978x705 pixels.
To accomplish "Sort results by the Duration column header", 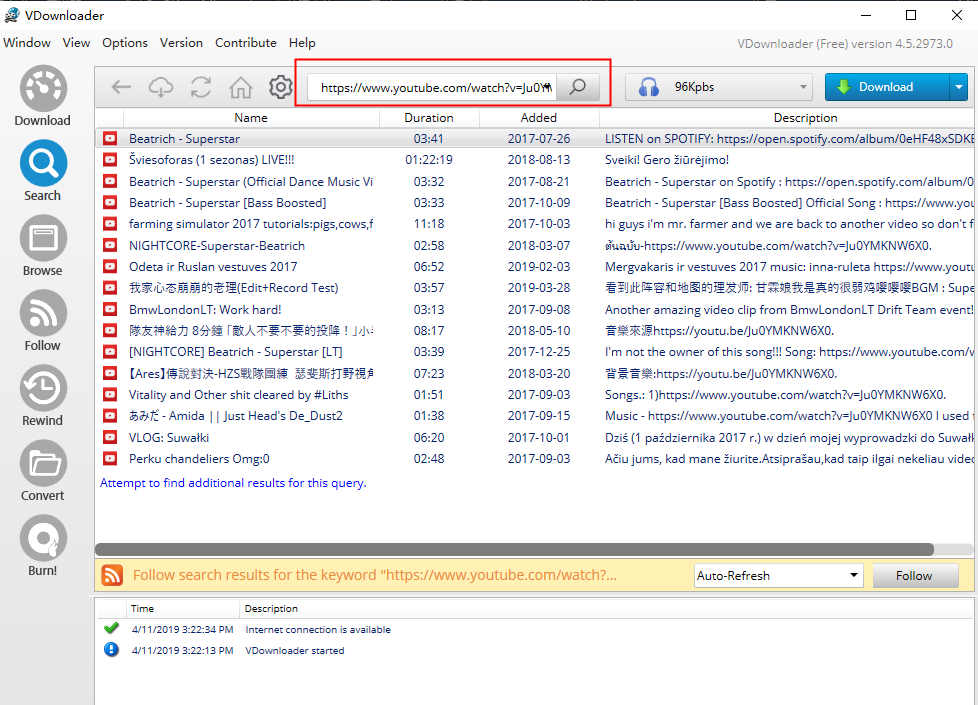I will tap(429, 117).
